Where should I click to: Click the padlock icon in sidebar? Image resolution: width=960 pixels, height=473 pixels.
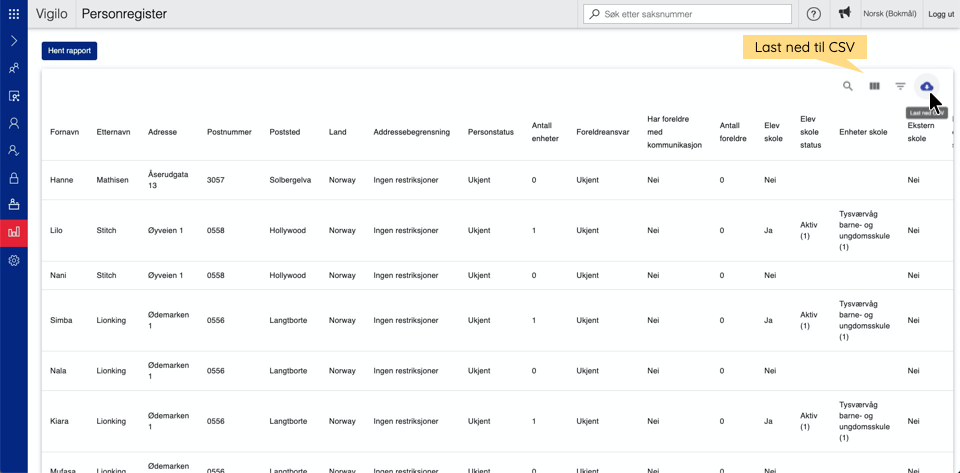tap(14, 178)
